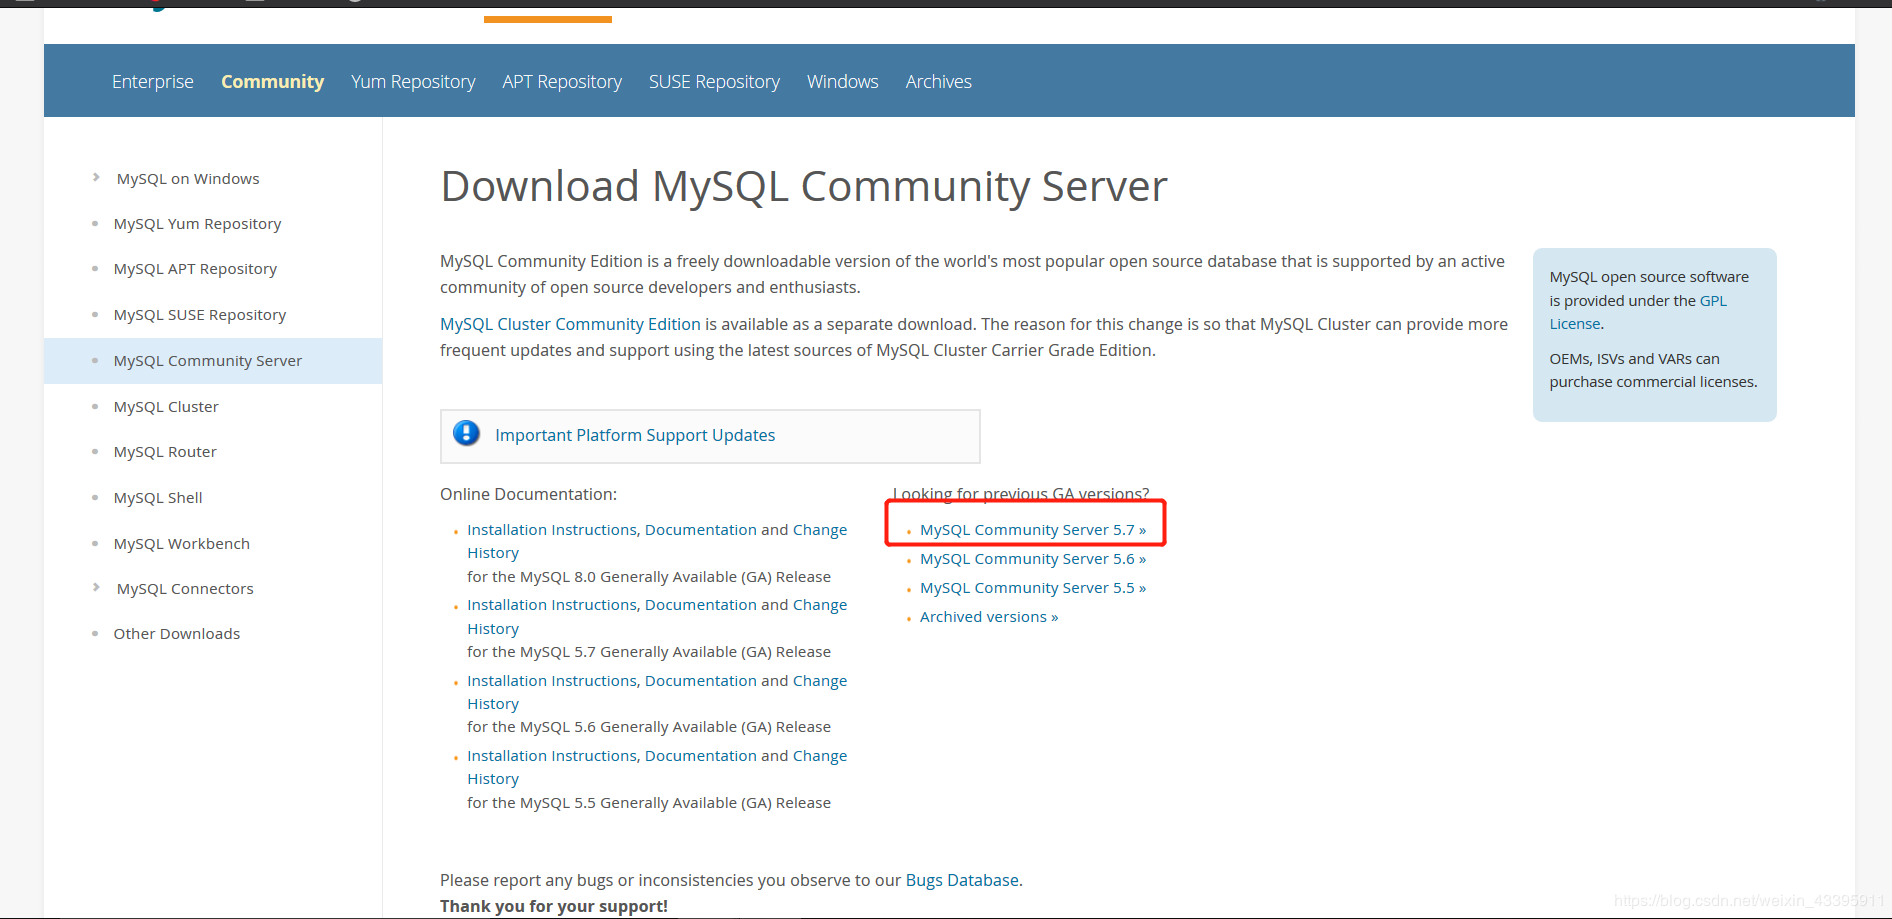Select Yum Repository in the navigation bar
The image size is (1892, 919).
[x=412, y=81]
